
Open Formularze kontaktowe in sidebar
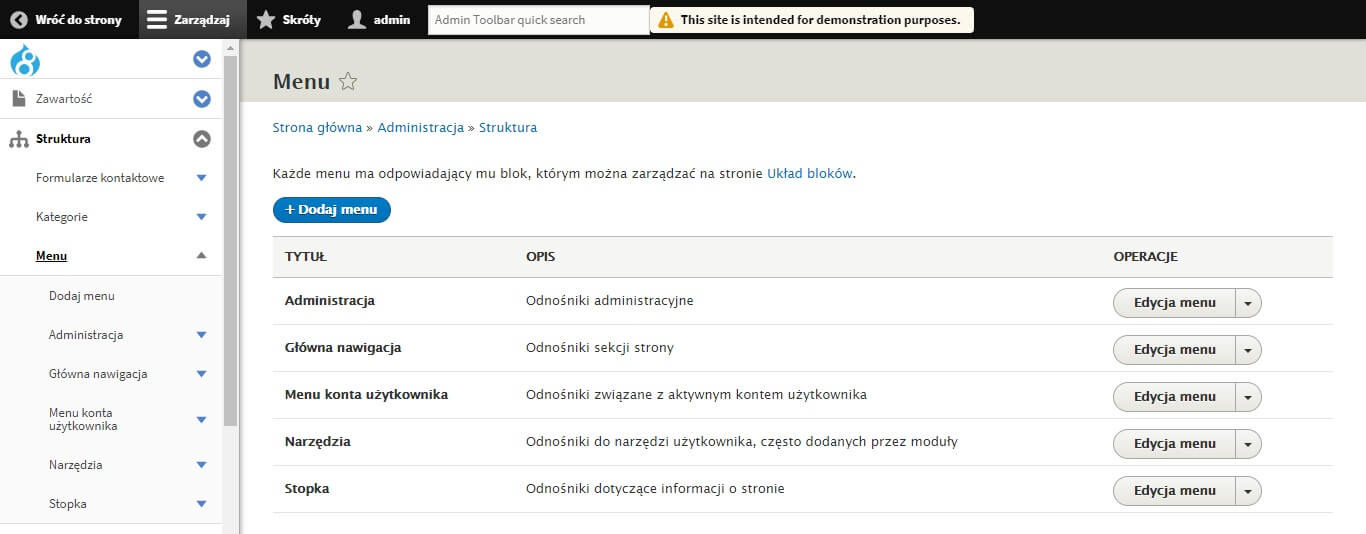click(100, 178)
